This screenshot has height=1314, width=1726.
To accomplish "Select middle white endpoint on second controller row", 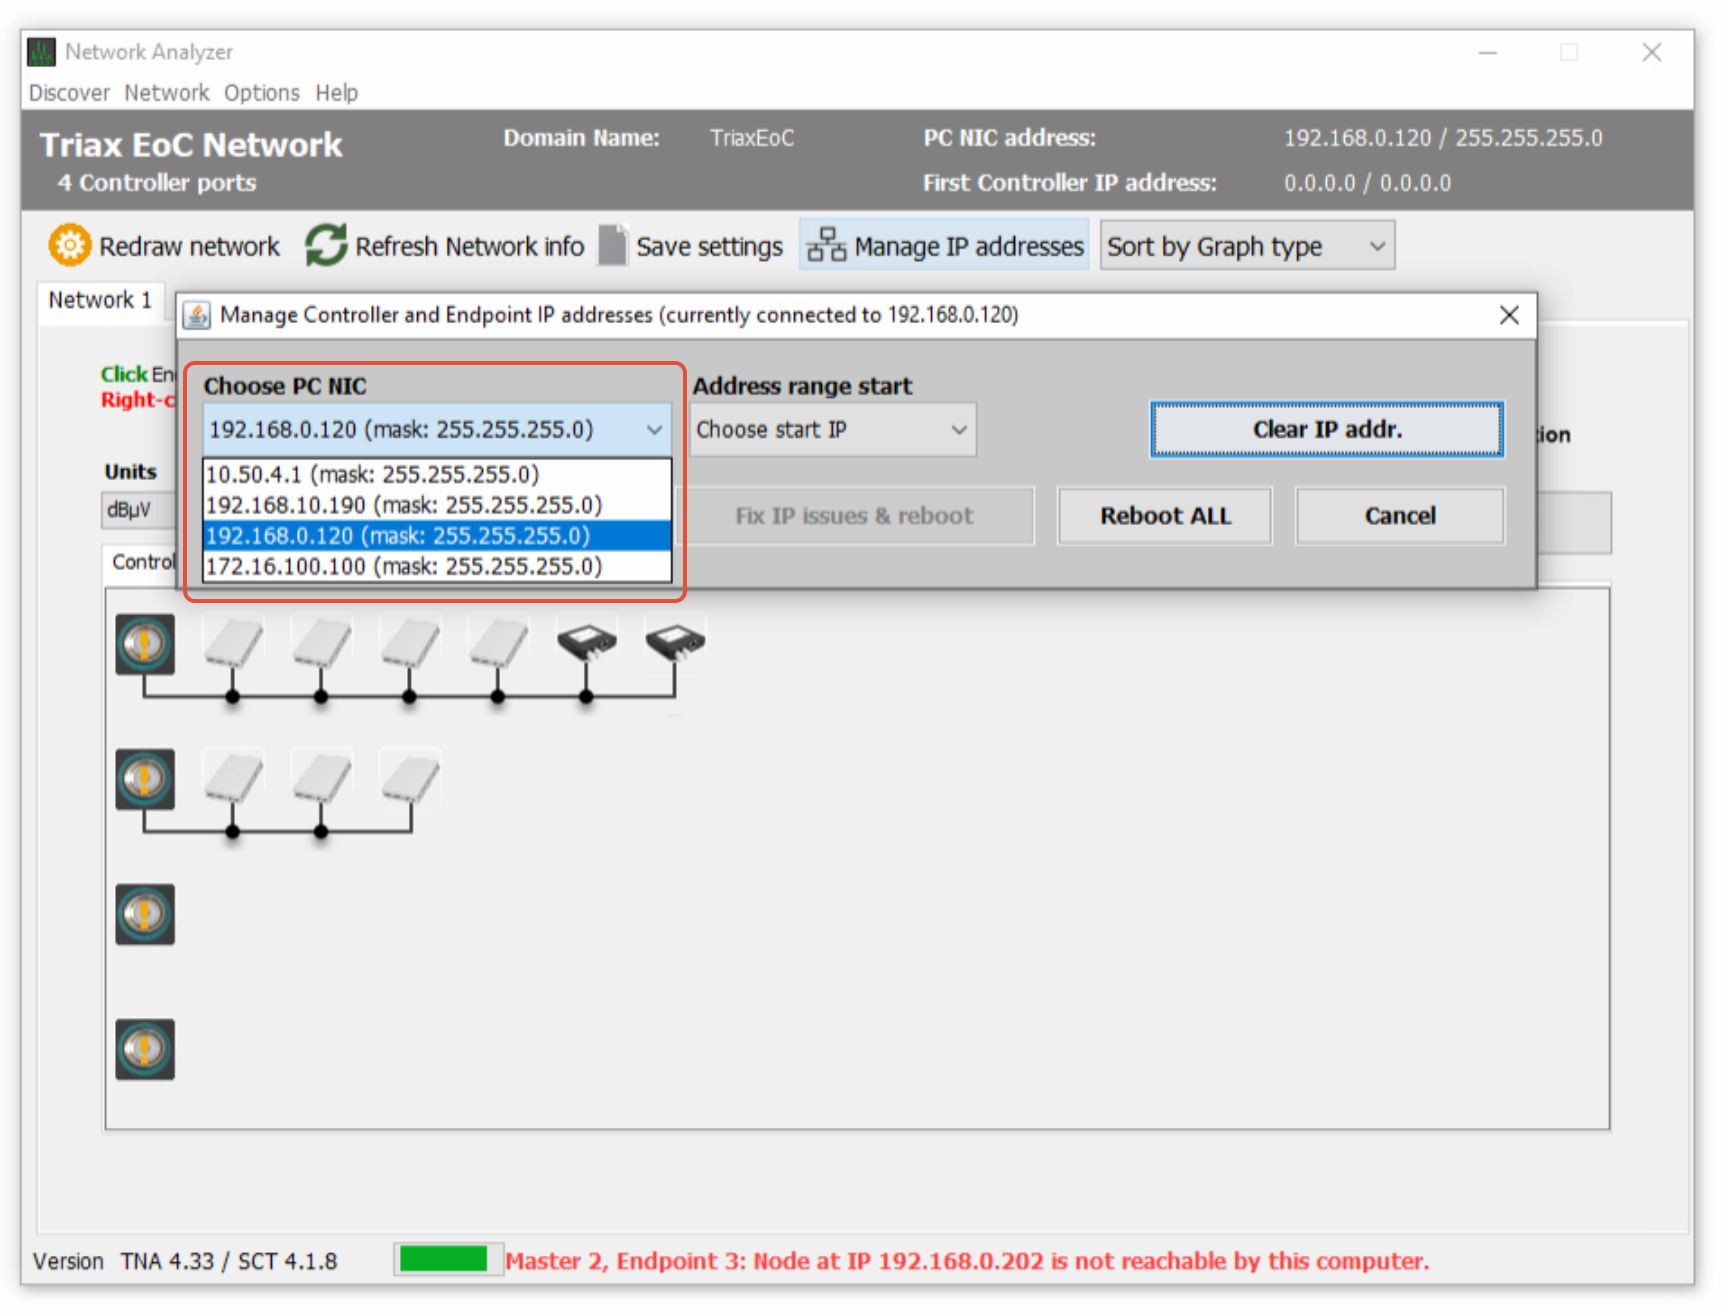I will 321,778.
